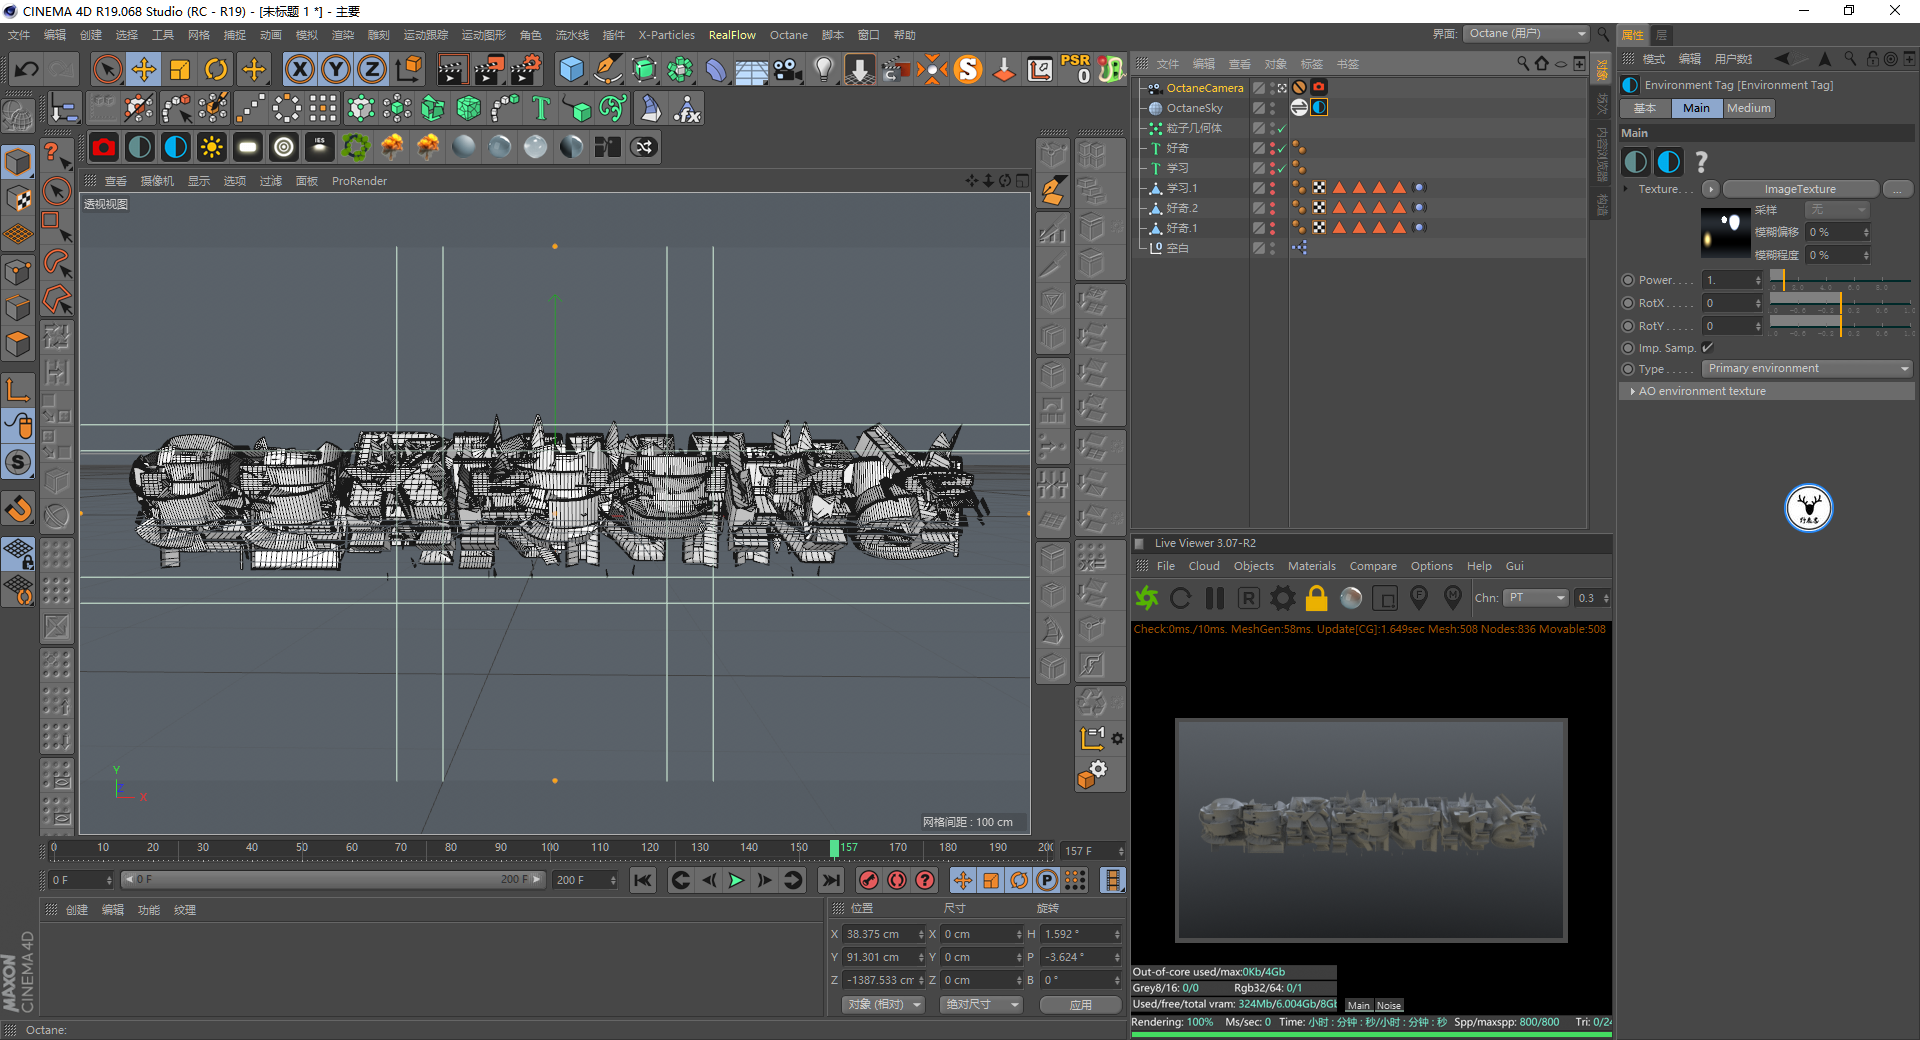
Task: Lock the Live Viewer with padlock icon
Action: 1316,598
